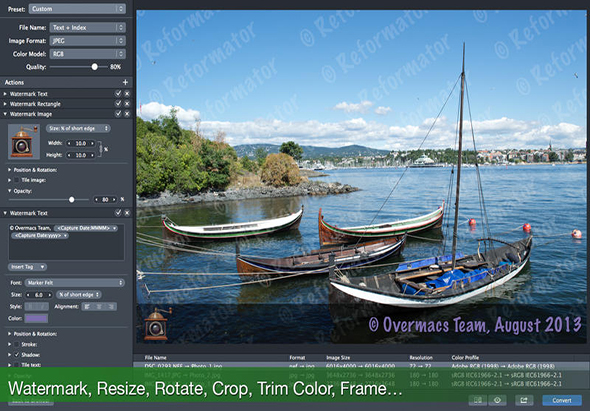Sort file list by the File Name column
The height and width of the screenshot is (411, 590).
pos(155,358)
